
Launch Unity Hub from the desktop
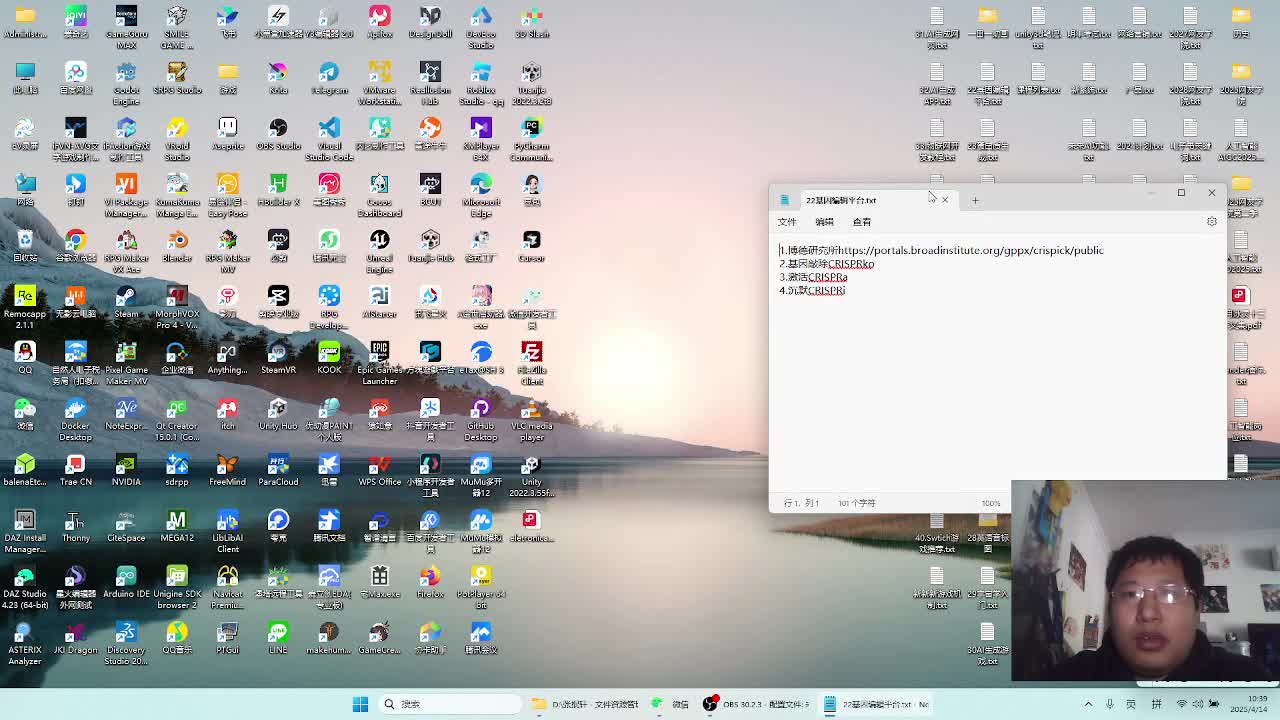tap(278, 414)
